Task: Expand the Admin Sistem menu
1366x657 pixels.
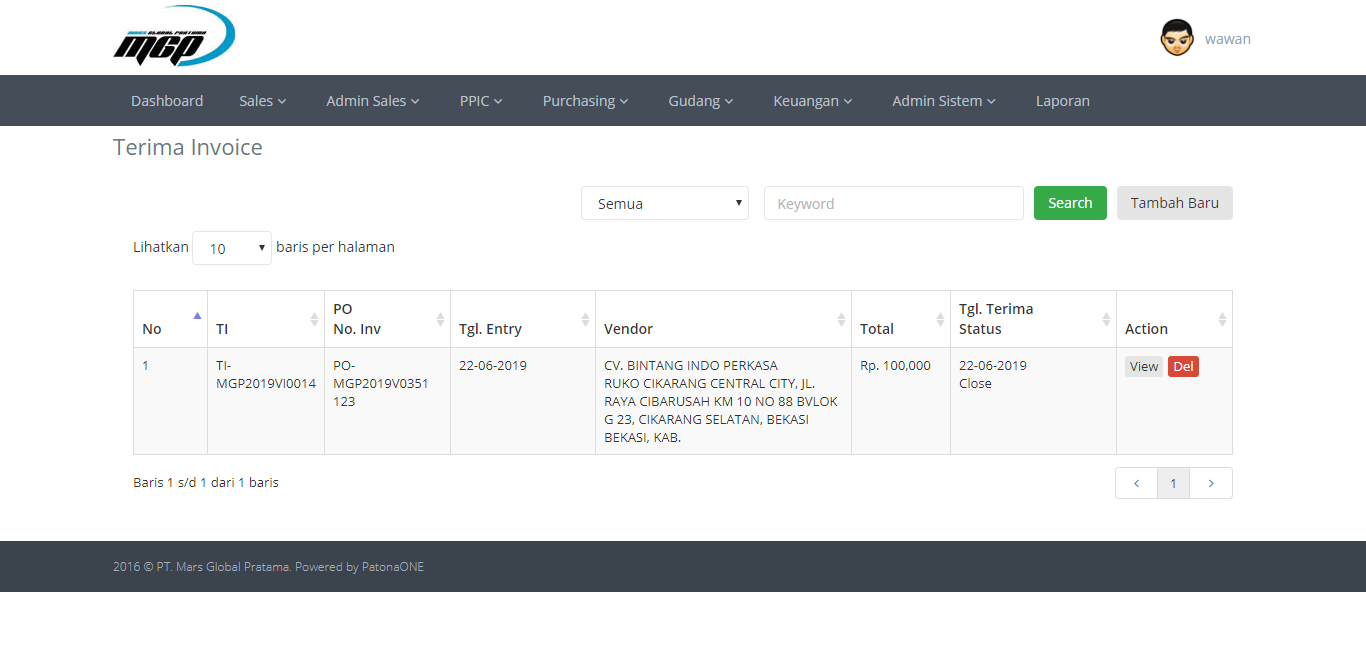Action: click(x=944, y=101)
